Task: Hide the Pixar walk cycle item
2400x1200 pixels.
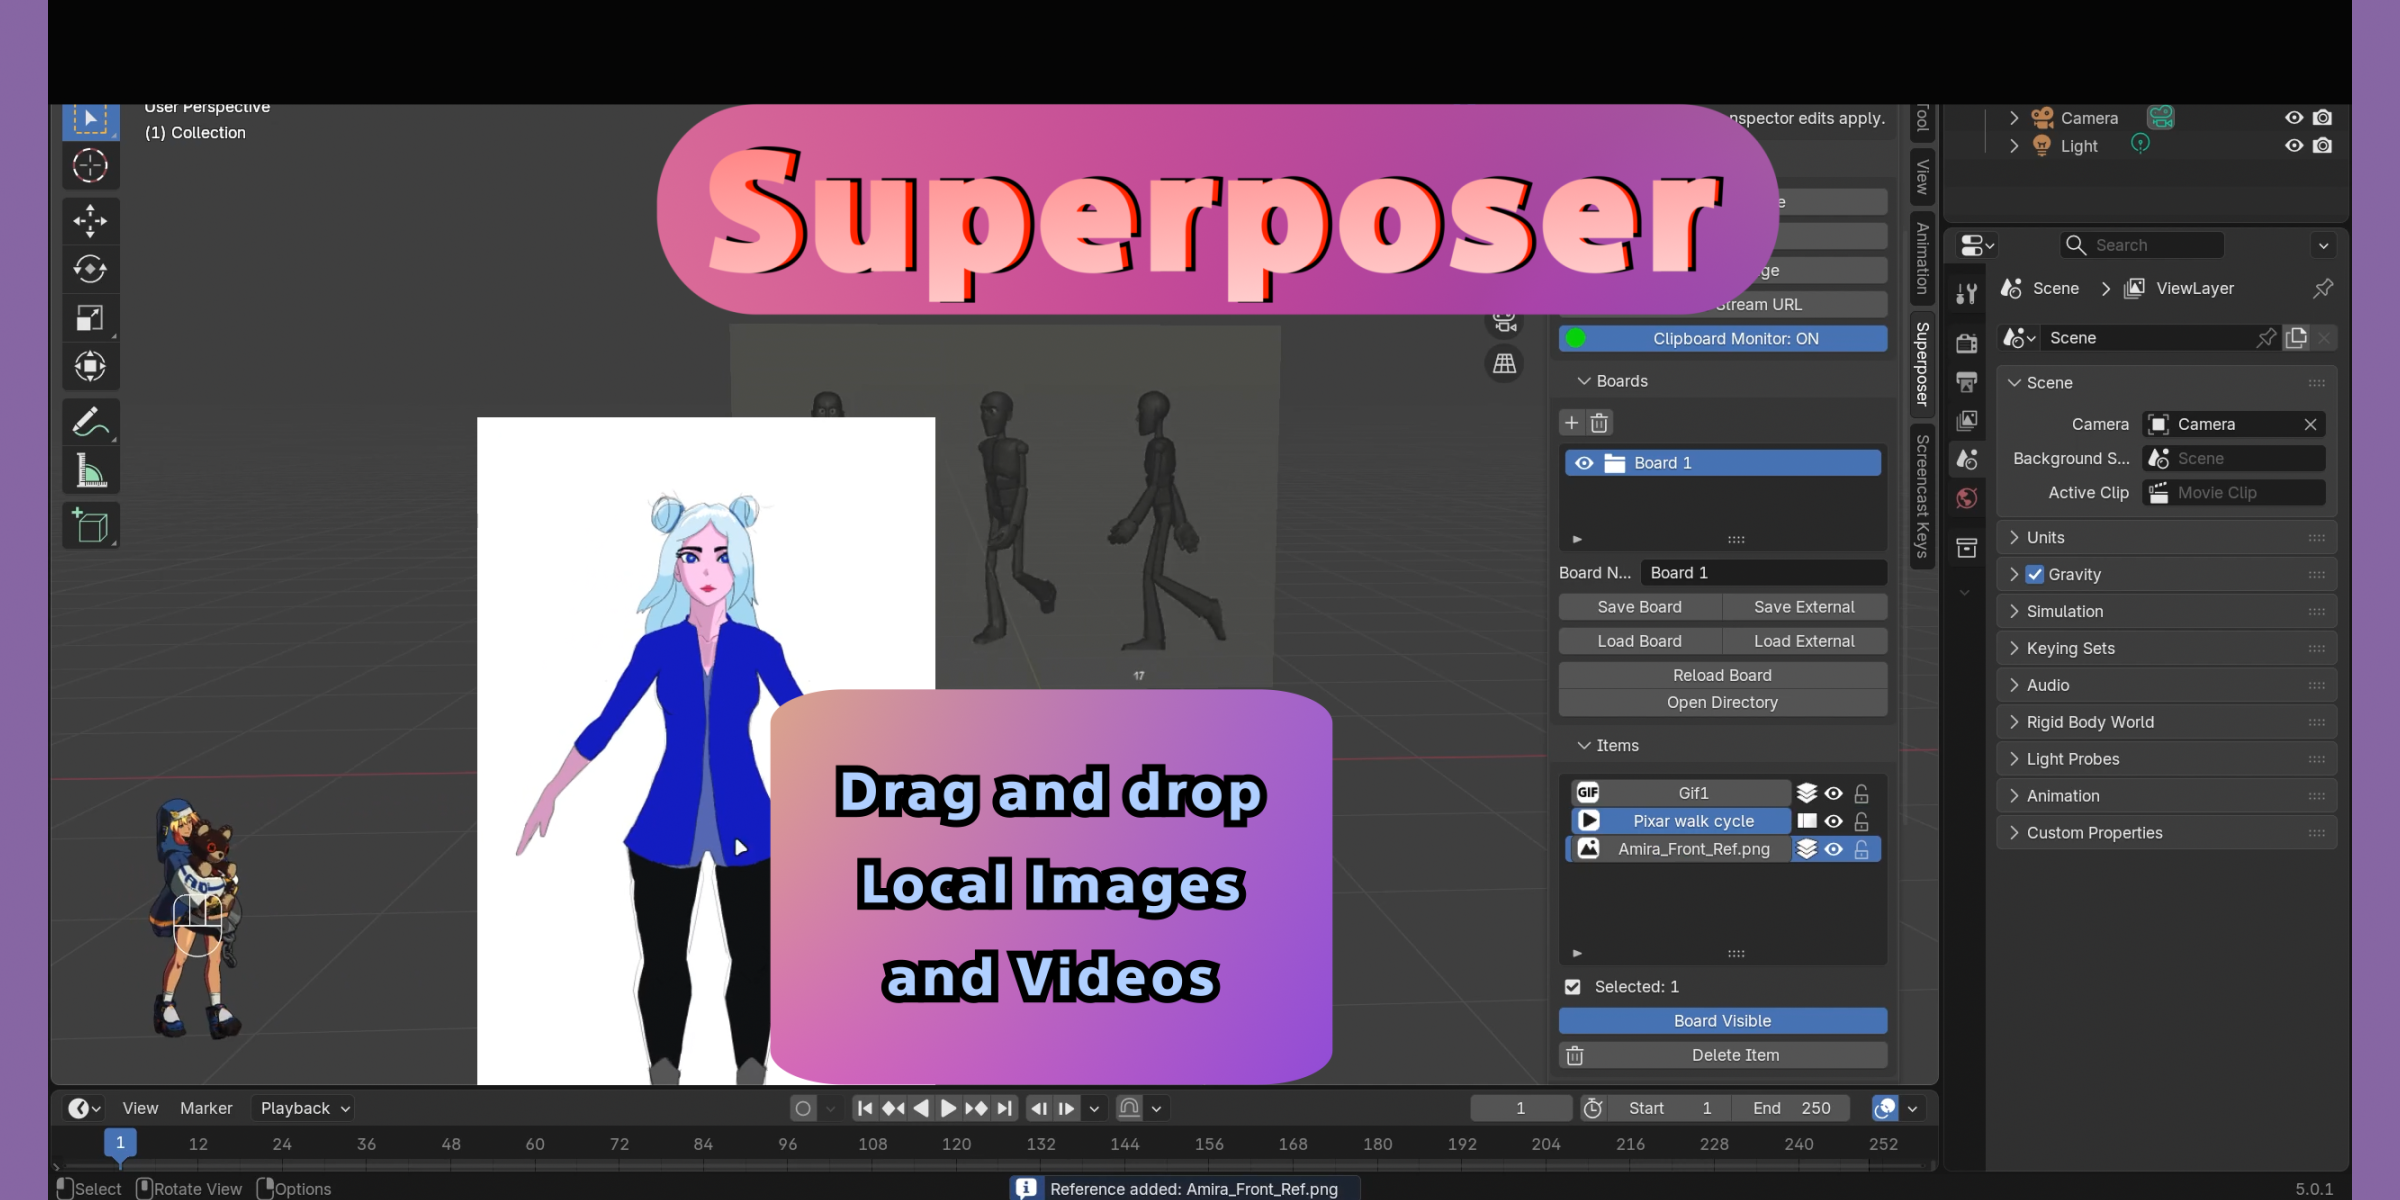Action: tap(1833, 821)
